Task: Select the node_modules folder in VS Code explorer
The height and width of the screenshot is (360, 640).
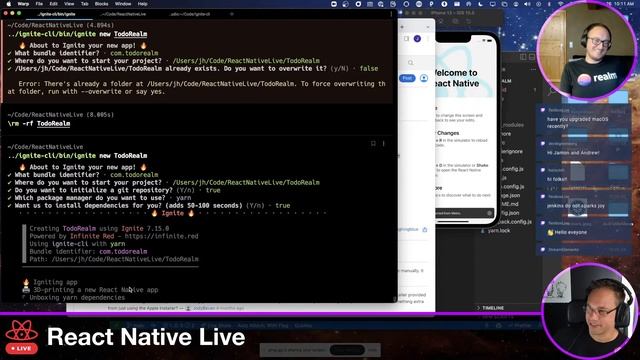Action: pyautogui.click(x=513, y=125)
